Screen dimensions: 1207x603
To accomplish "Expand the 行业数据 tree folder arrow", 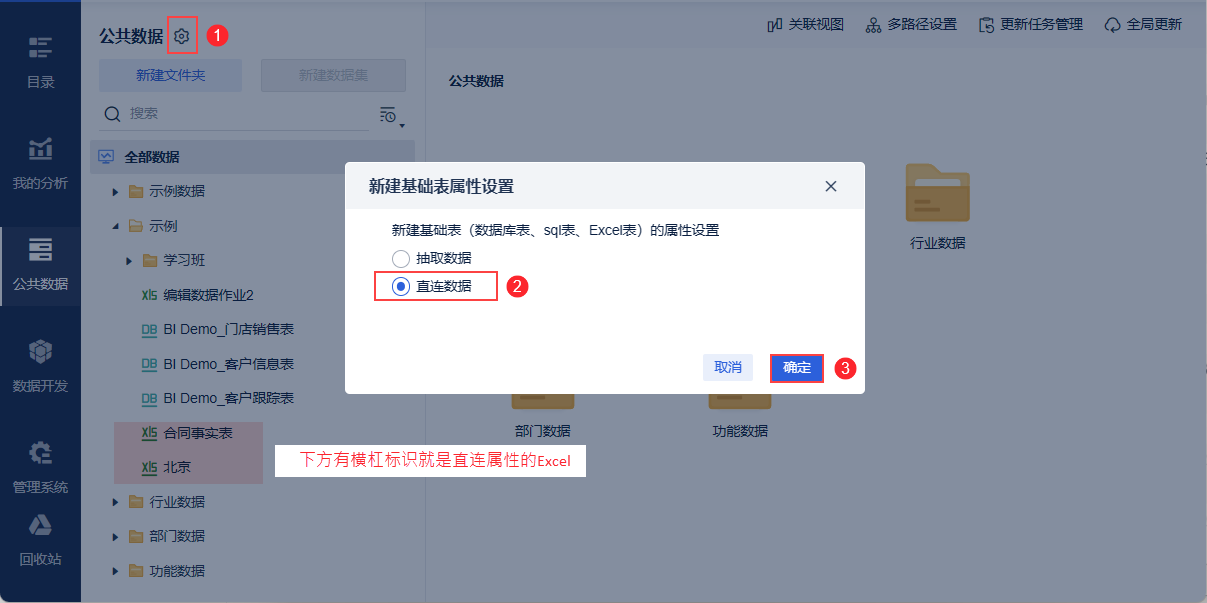I will coord(116,502).
